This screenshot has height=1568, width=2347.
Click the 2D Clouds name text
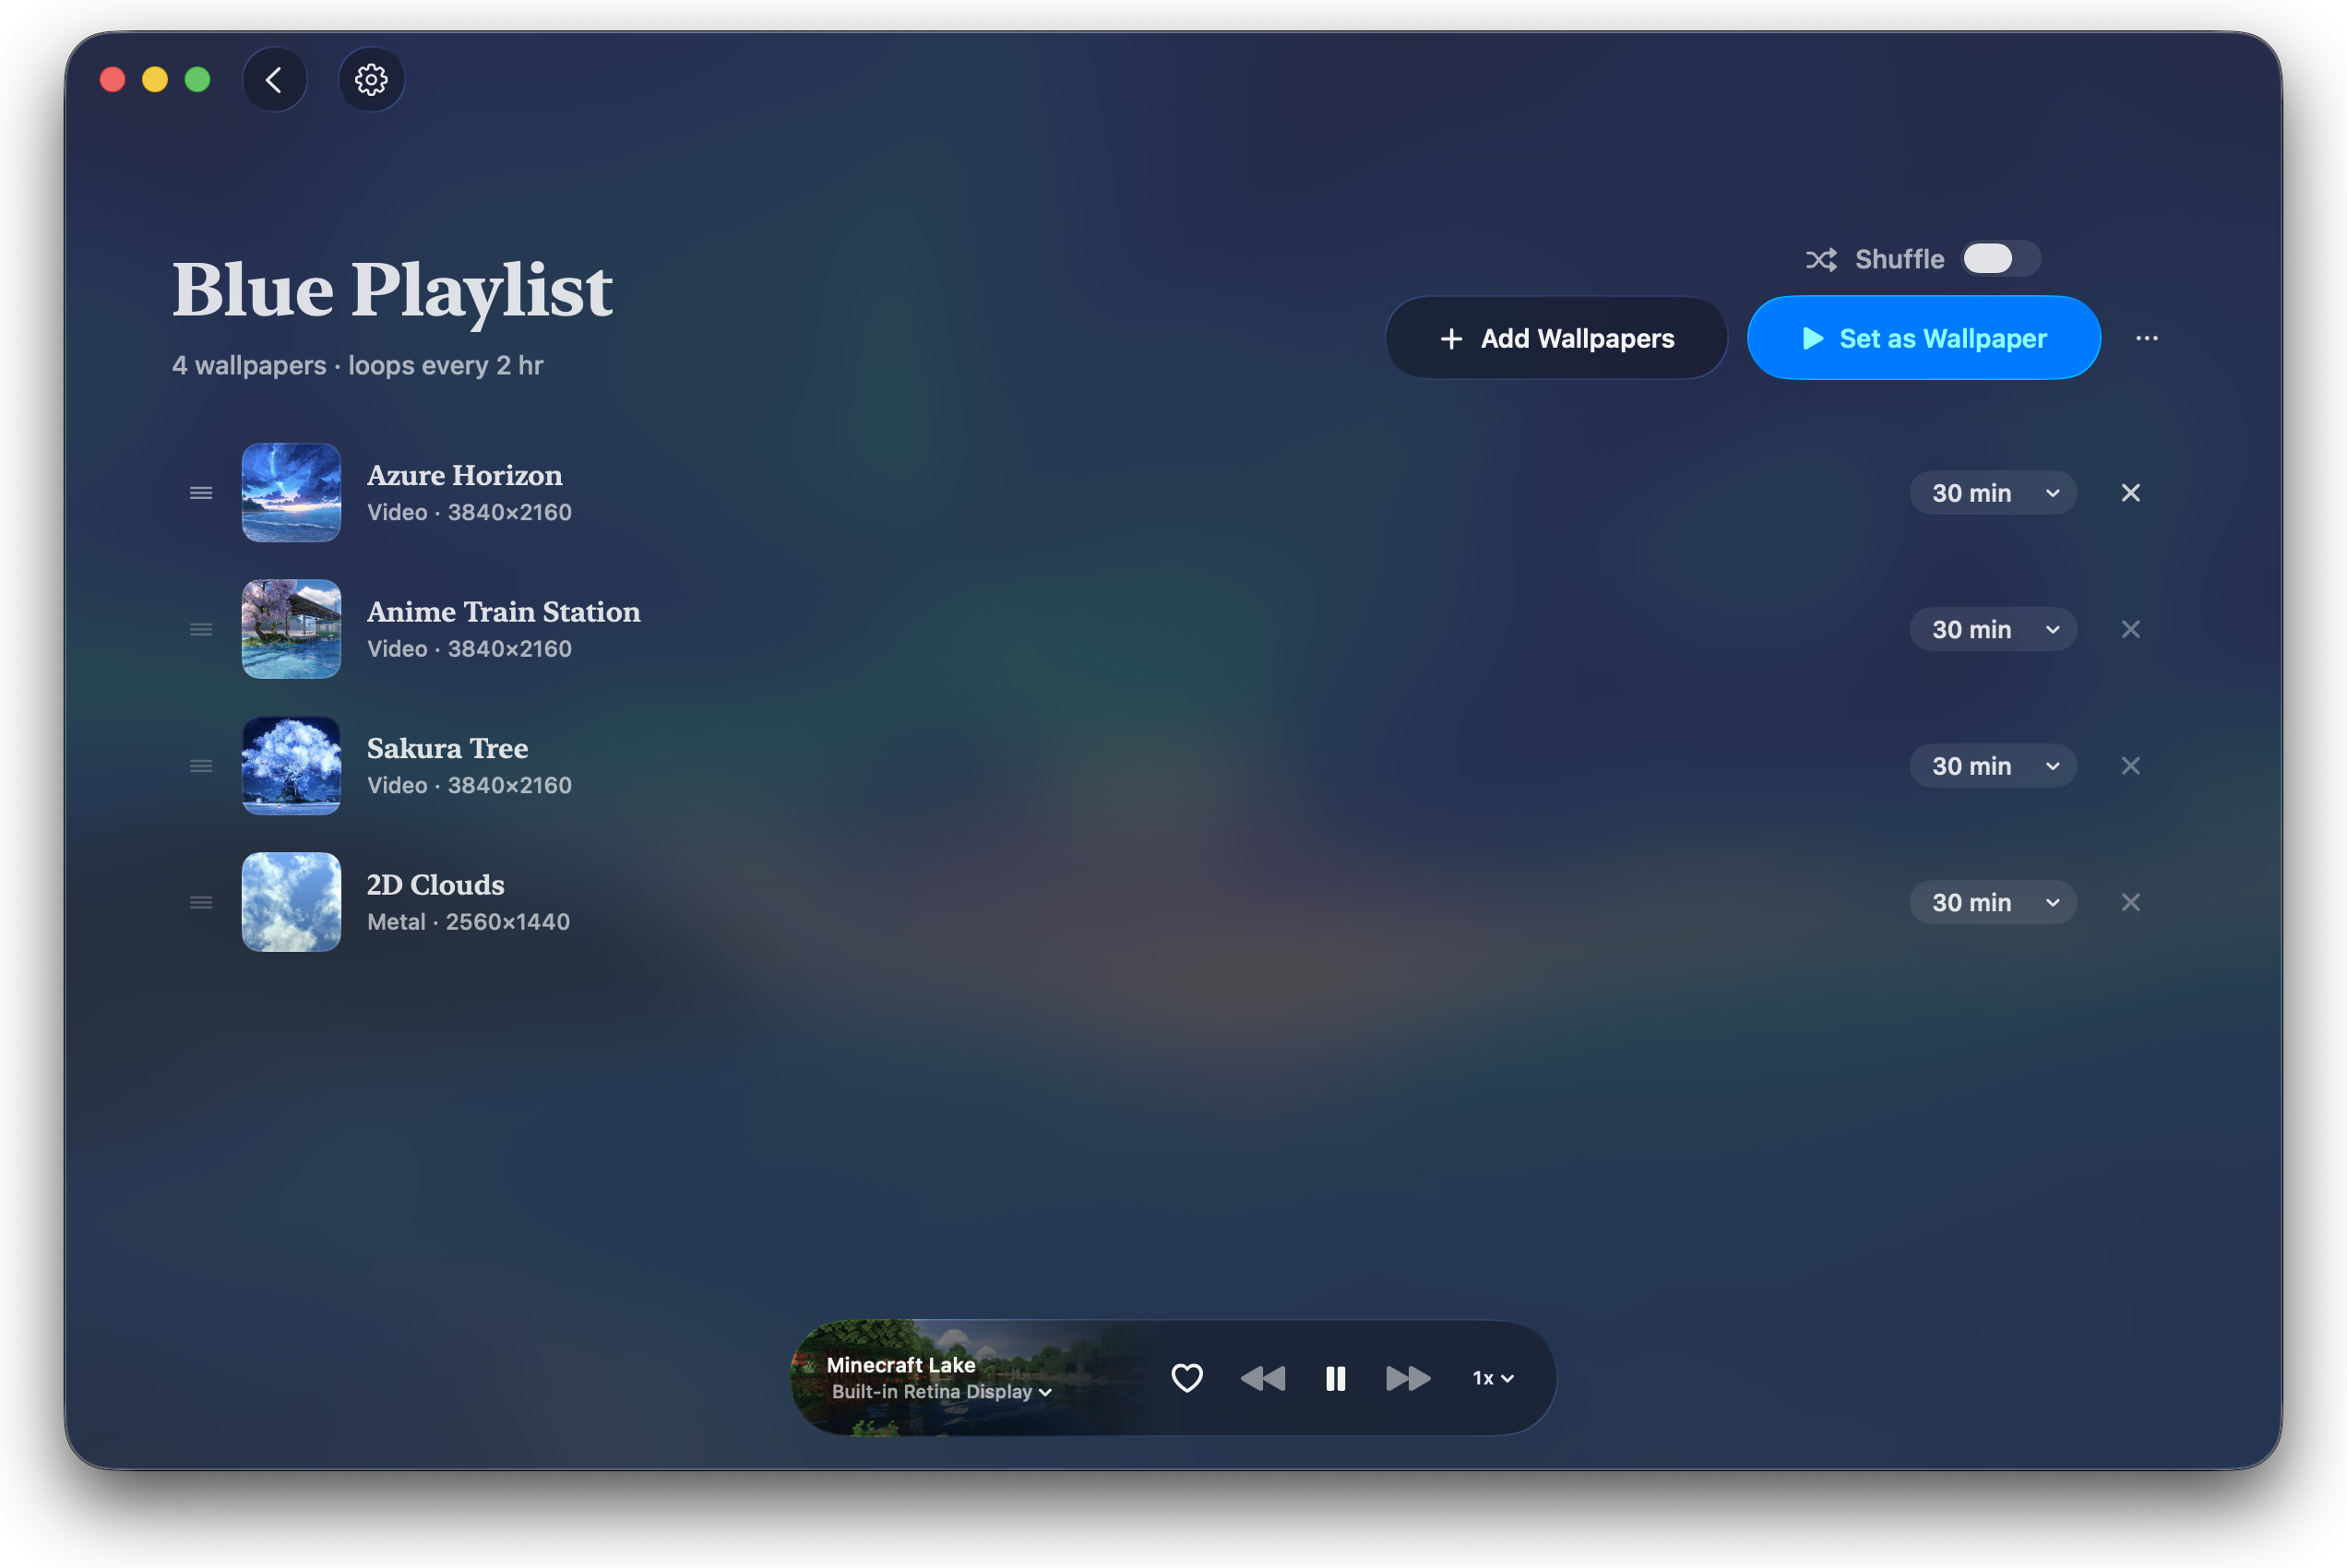pos(435,885)
